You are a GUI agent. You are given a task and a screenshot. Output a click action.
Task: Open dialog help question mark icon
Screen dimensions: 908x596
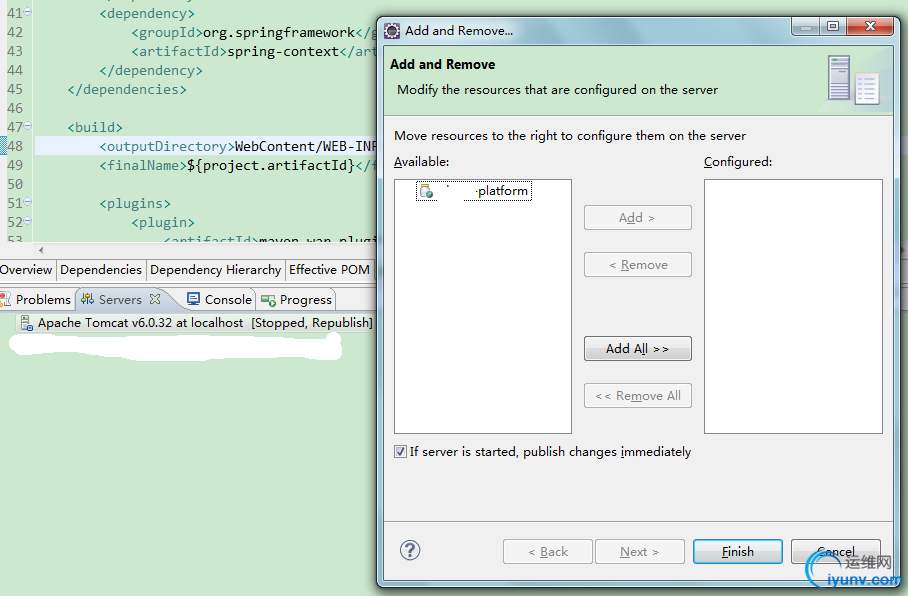coord(410,550)
